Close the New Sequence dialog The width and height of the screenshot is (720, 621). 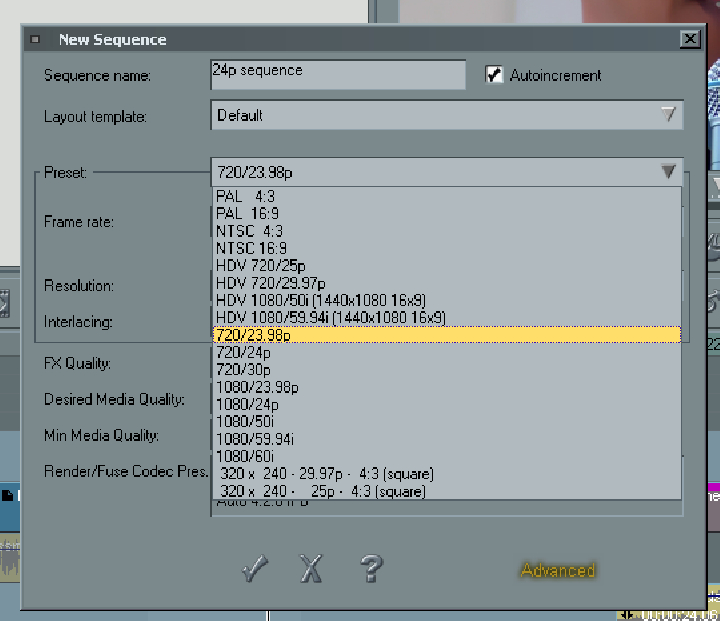(x=689, y=40)
